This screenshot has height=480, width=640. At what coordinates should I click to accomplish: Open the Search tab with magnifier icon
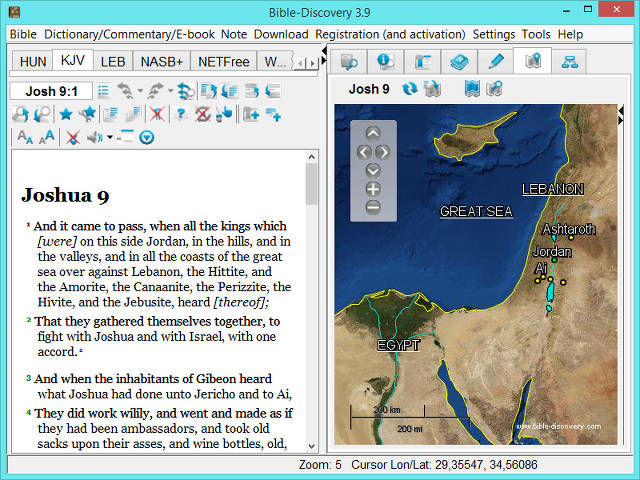coord(348,62)
